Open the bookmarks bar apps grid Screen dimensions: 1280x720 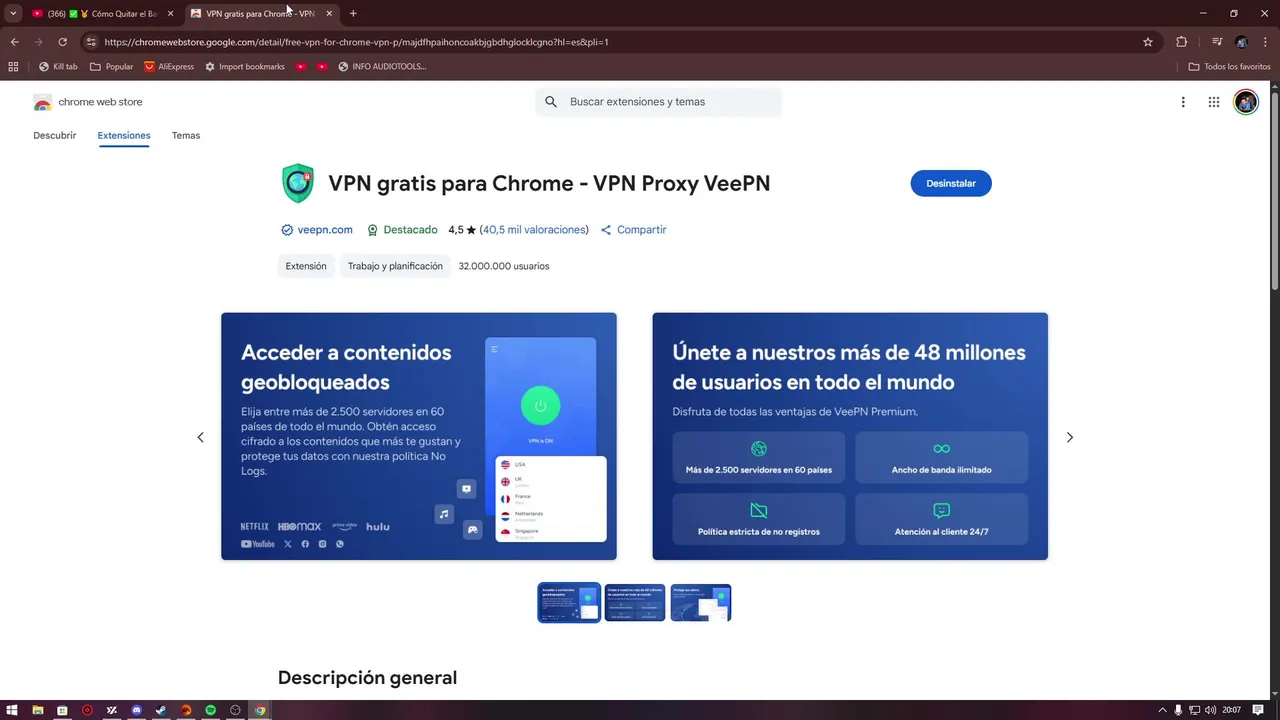point(13,67)
